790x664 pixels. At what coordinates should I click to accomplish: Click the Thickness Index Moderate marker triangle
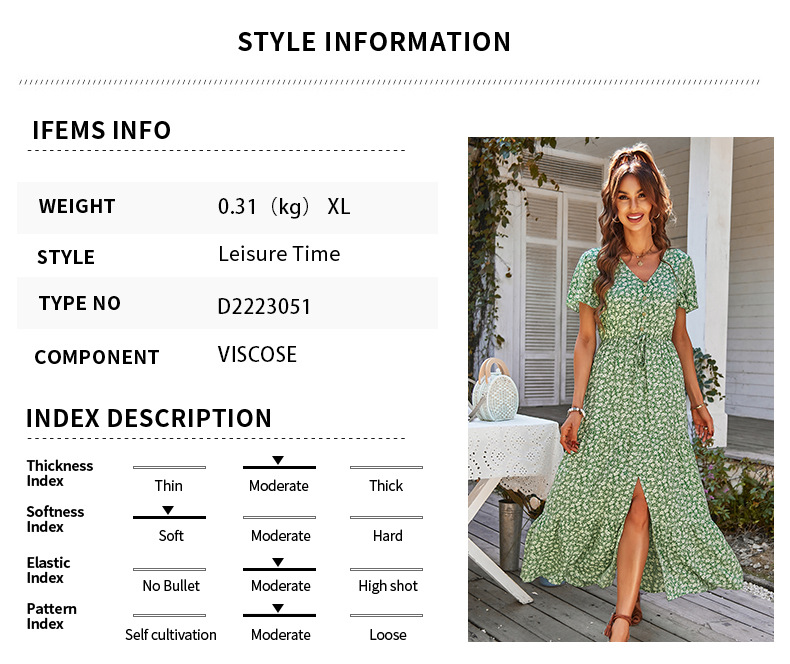click(x=278, y=460)
